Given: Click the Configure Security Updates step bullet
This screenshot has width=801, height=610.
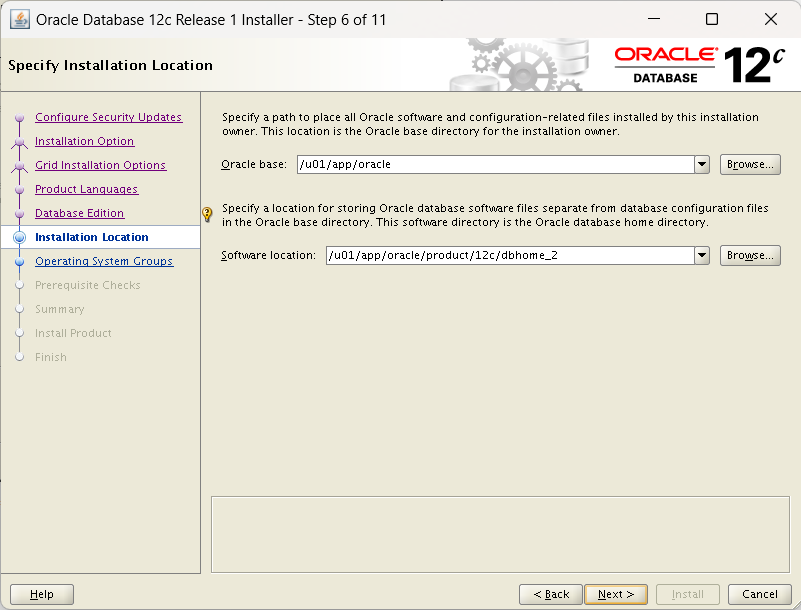Looking at the screenshot, I should pyautogui.click(x=19, y=118).
